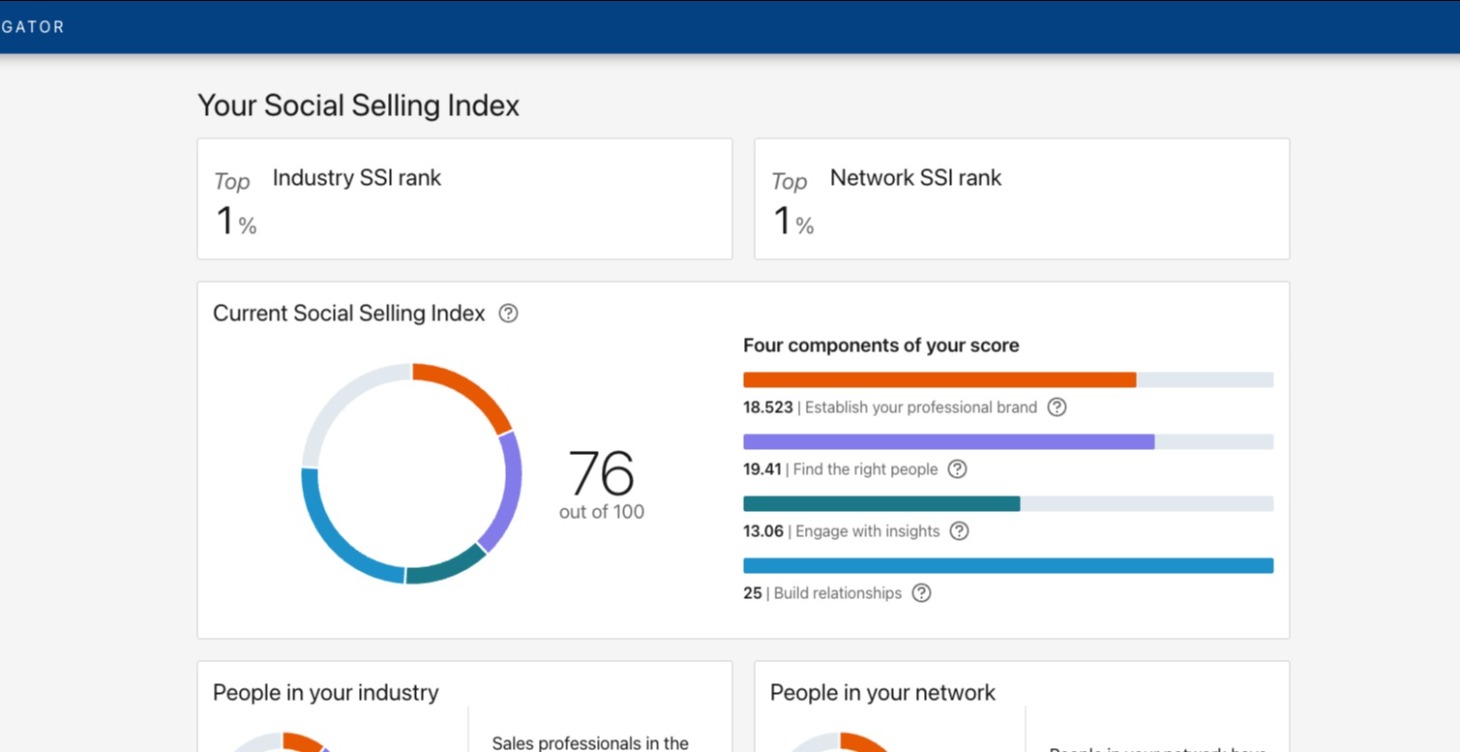
Task: Click 'Build relationships' label text
Action: point(838,593)
